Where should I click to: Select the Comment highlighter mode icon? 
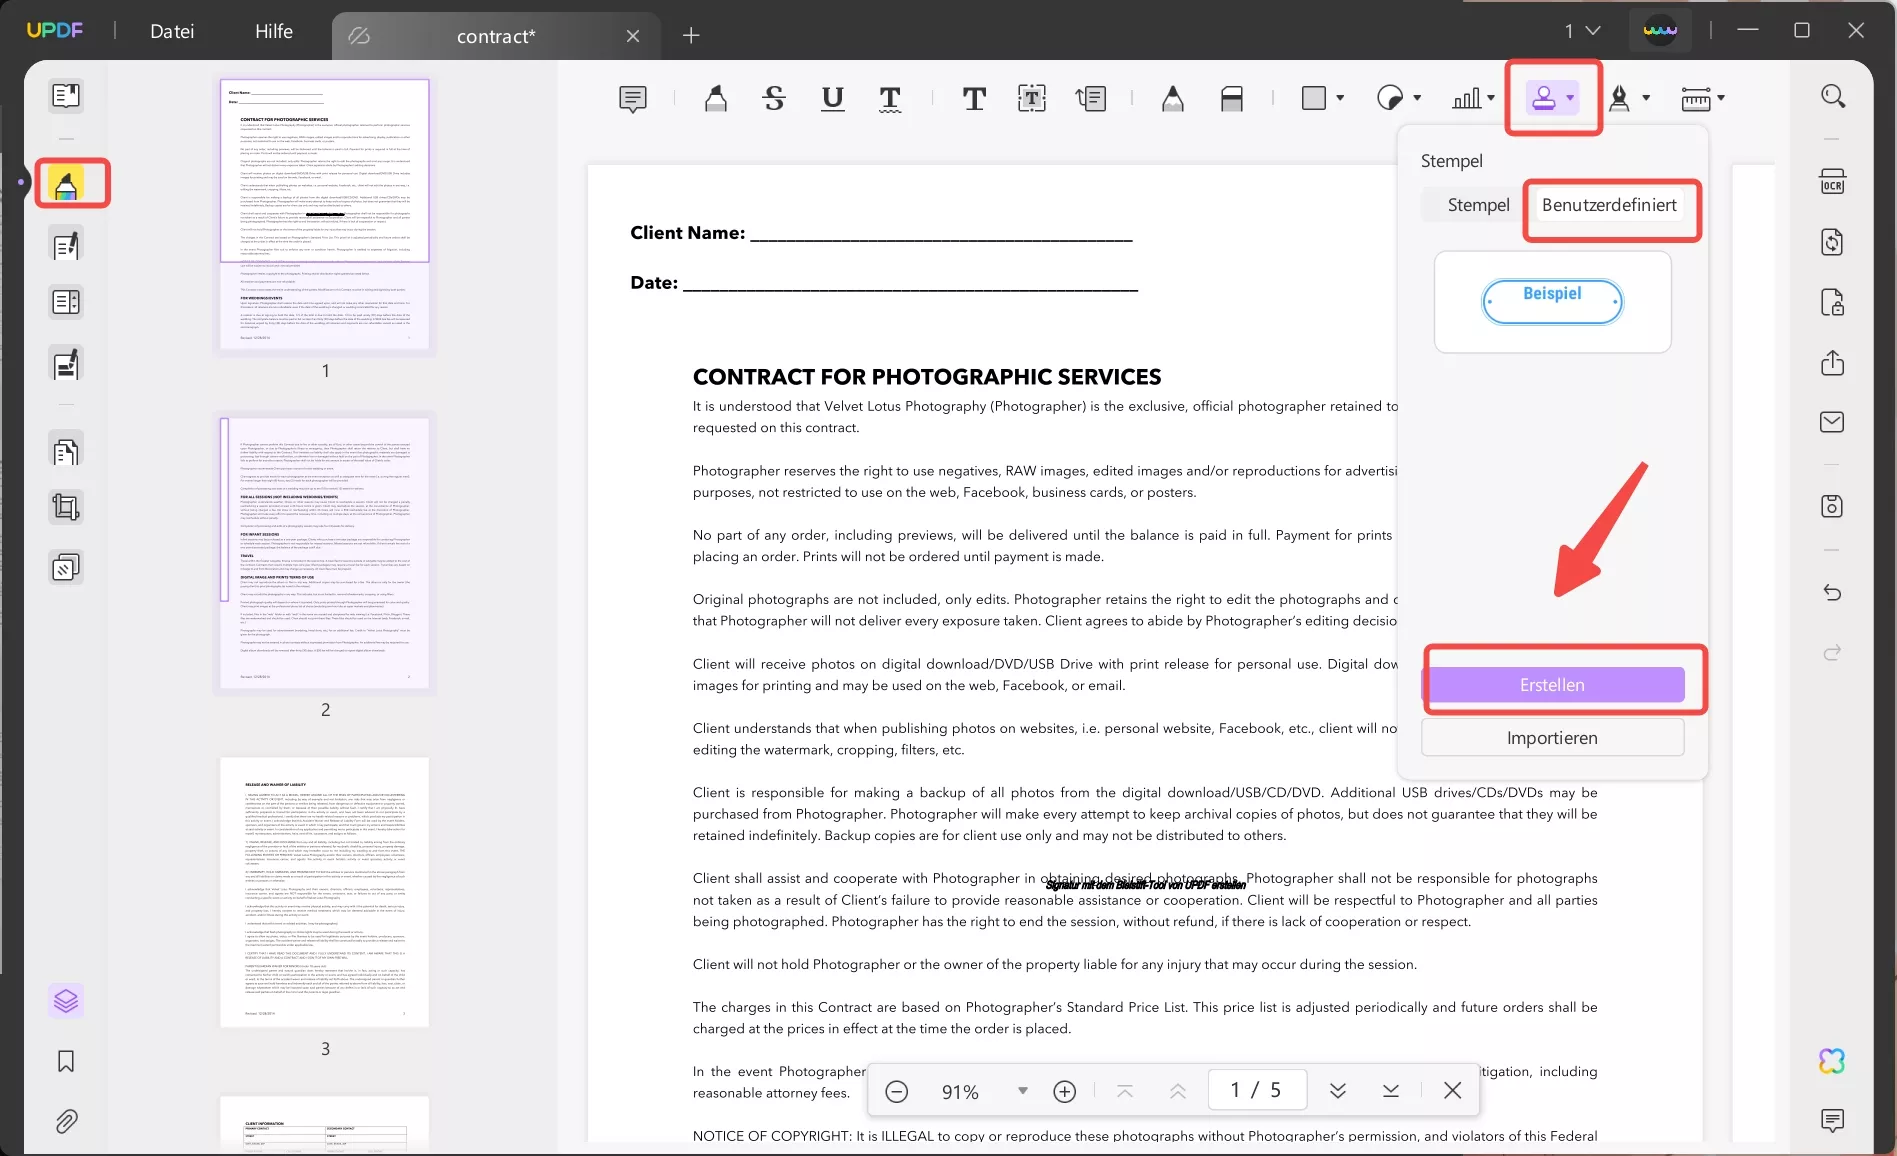click(66, 185)
